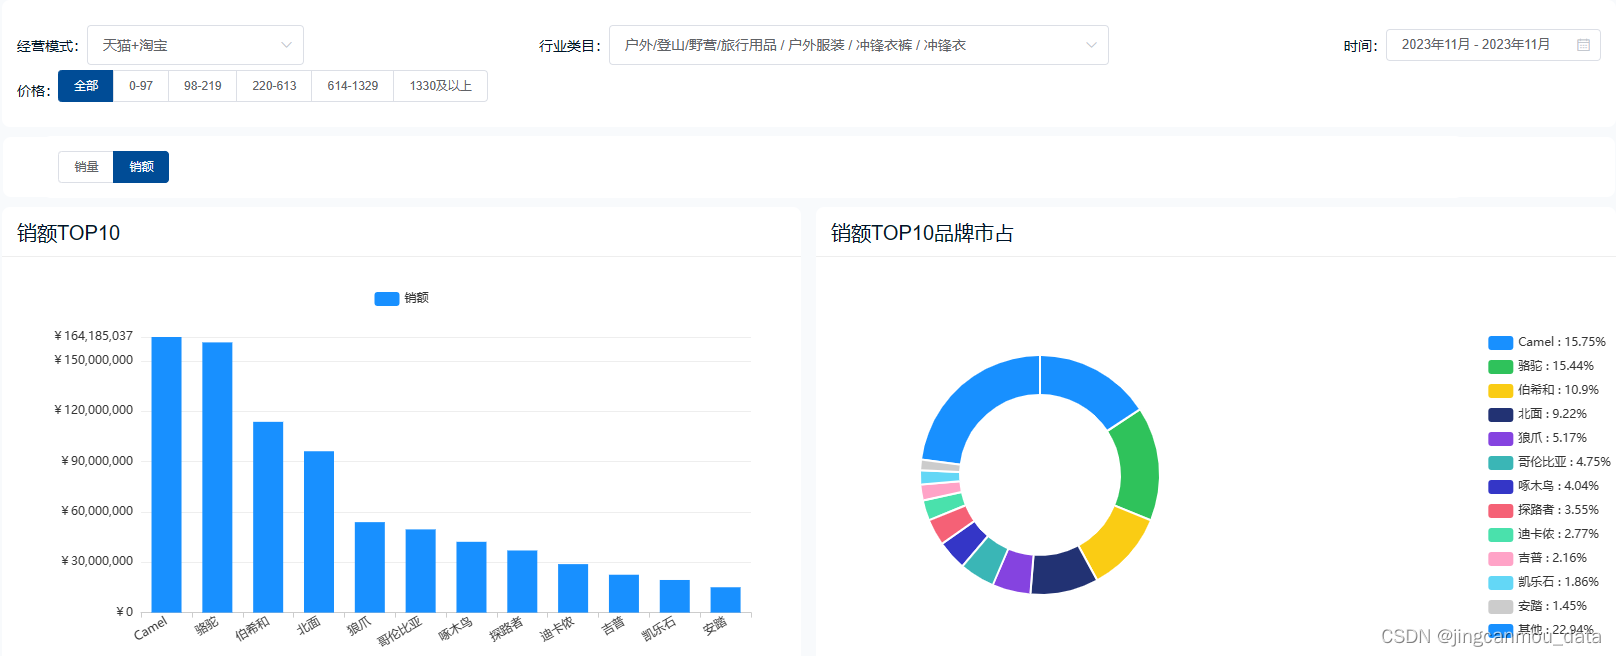
Task: Toggle 迪卡侬 legend entry
Action: point(1543,534)
